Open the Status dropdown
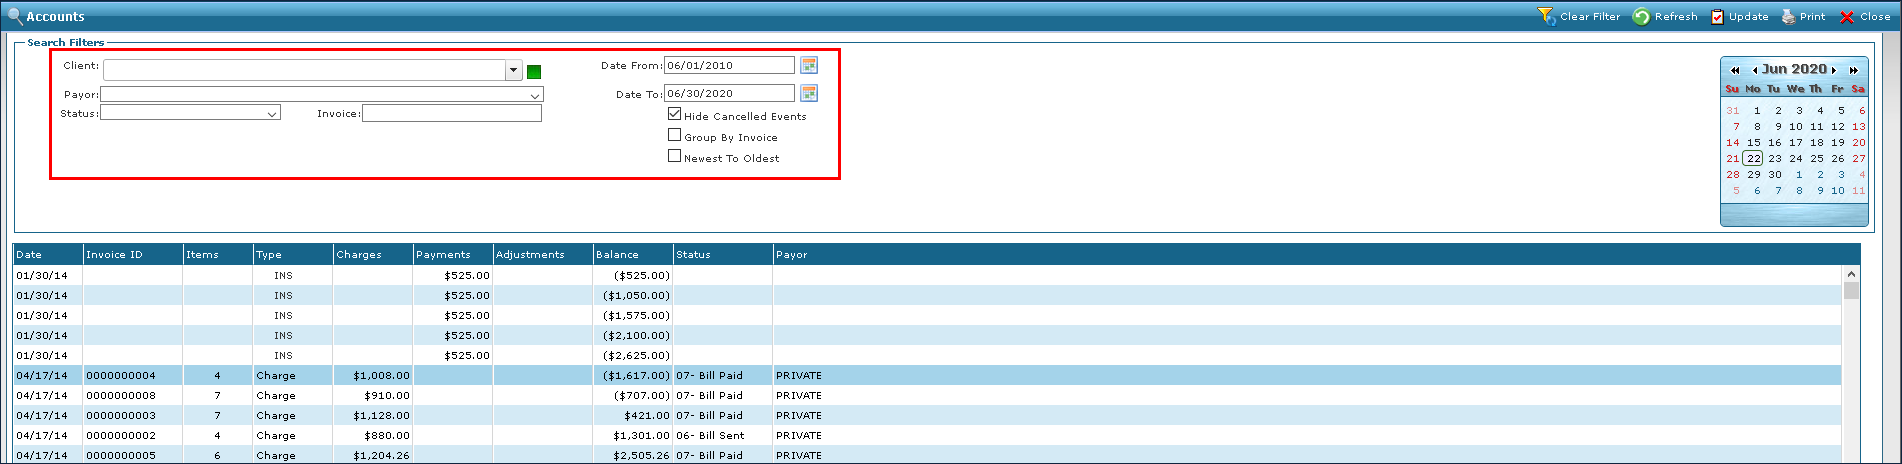Viewport: 1902px width, 464px height. pyautogui.click(x=272, y=114)
